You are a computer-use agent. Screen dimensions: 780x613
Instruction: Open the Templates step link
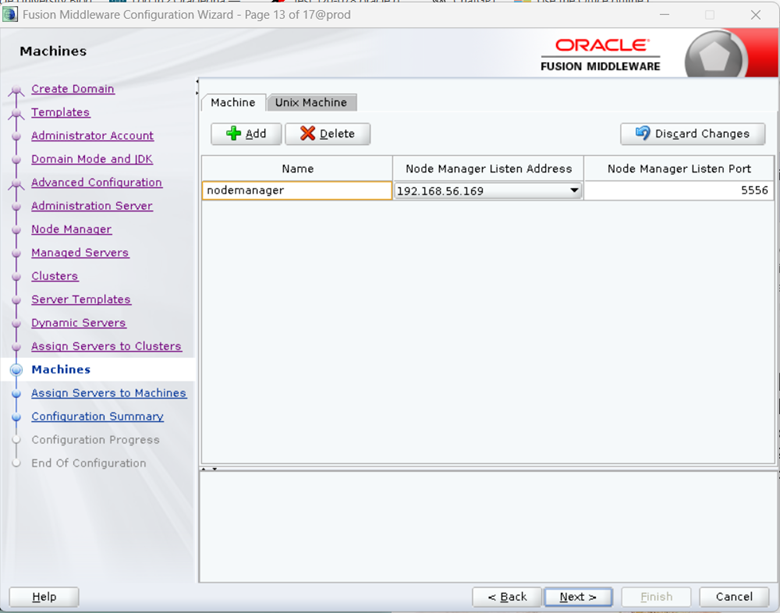pos(61,112)
